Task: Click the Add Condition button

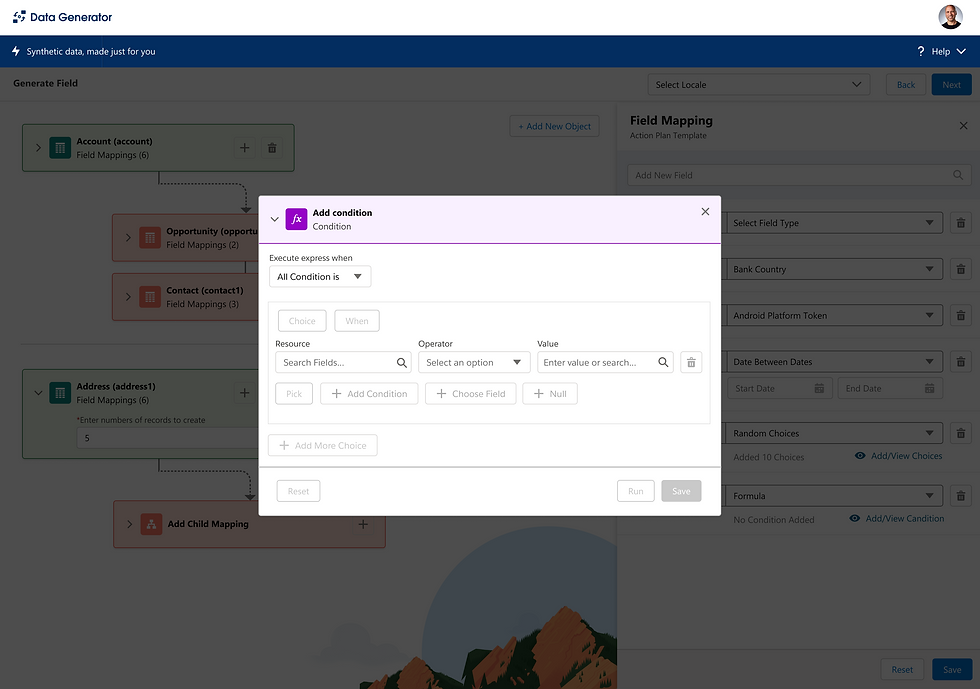Action: tap(369, 393)
